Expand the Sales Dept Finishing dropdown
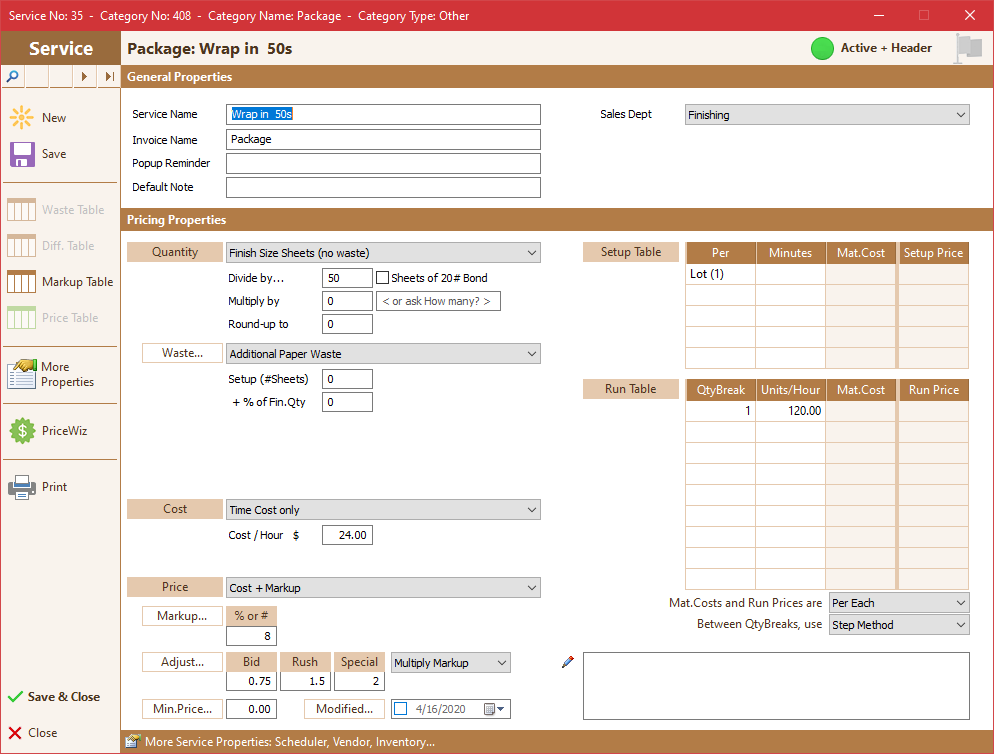Screen dimensions: 994x754 click(827, 115)
